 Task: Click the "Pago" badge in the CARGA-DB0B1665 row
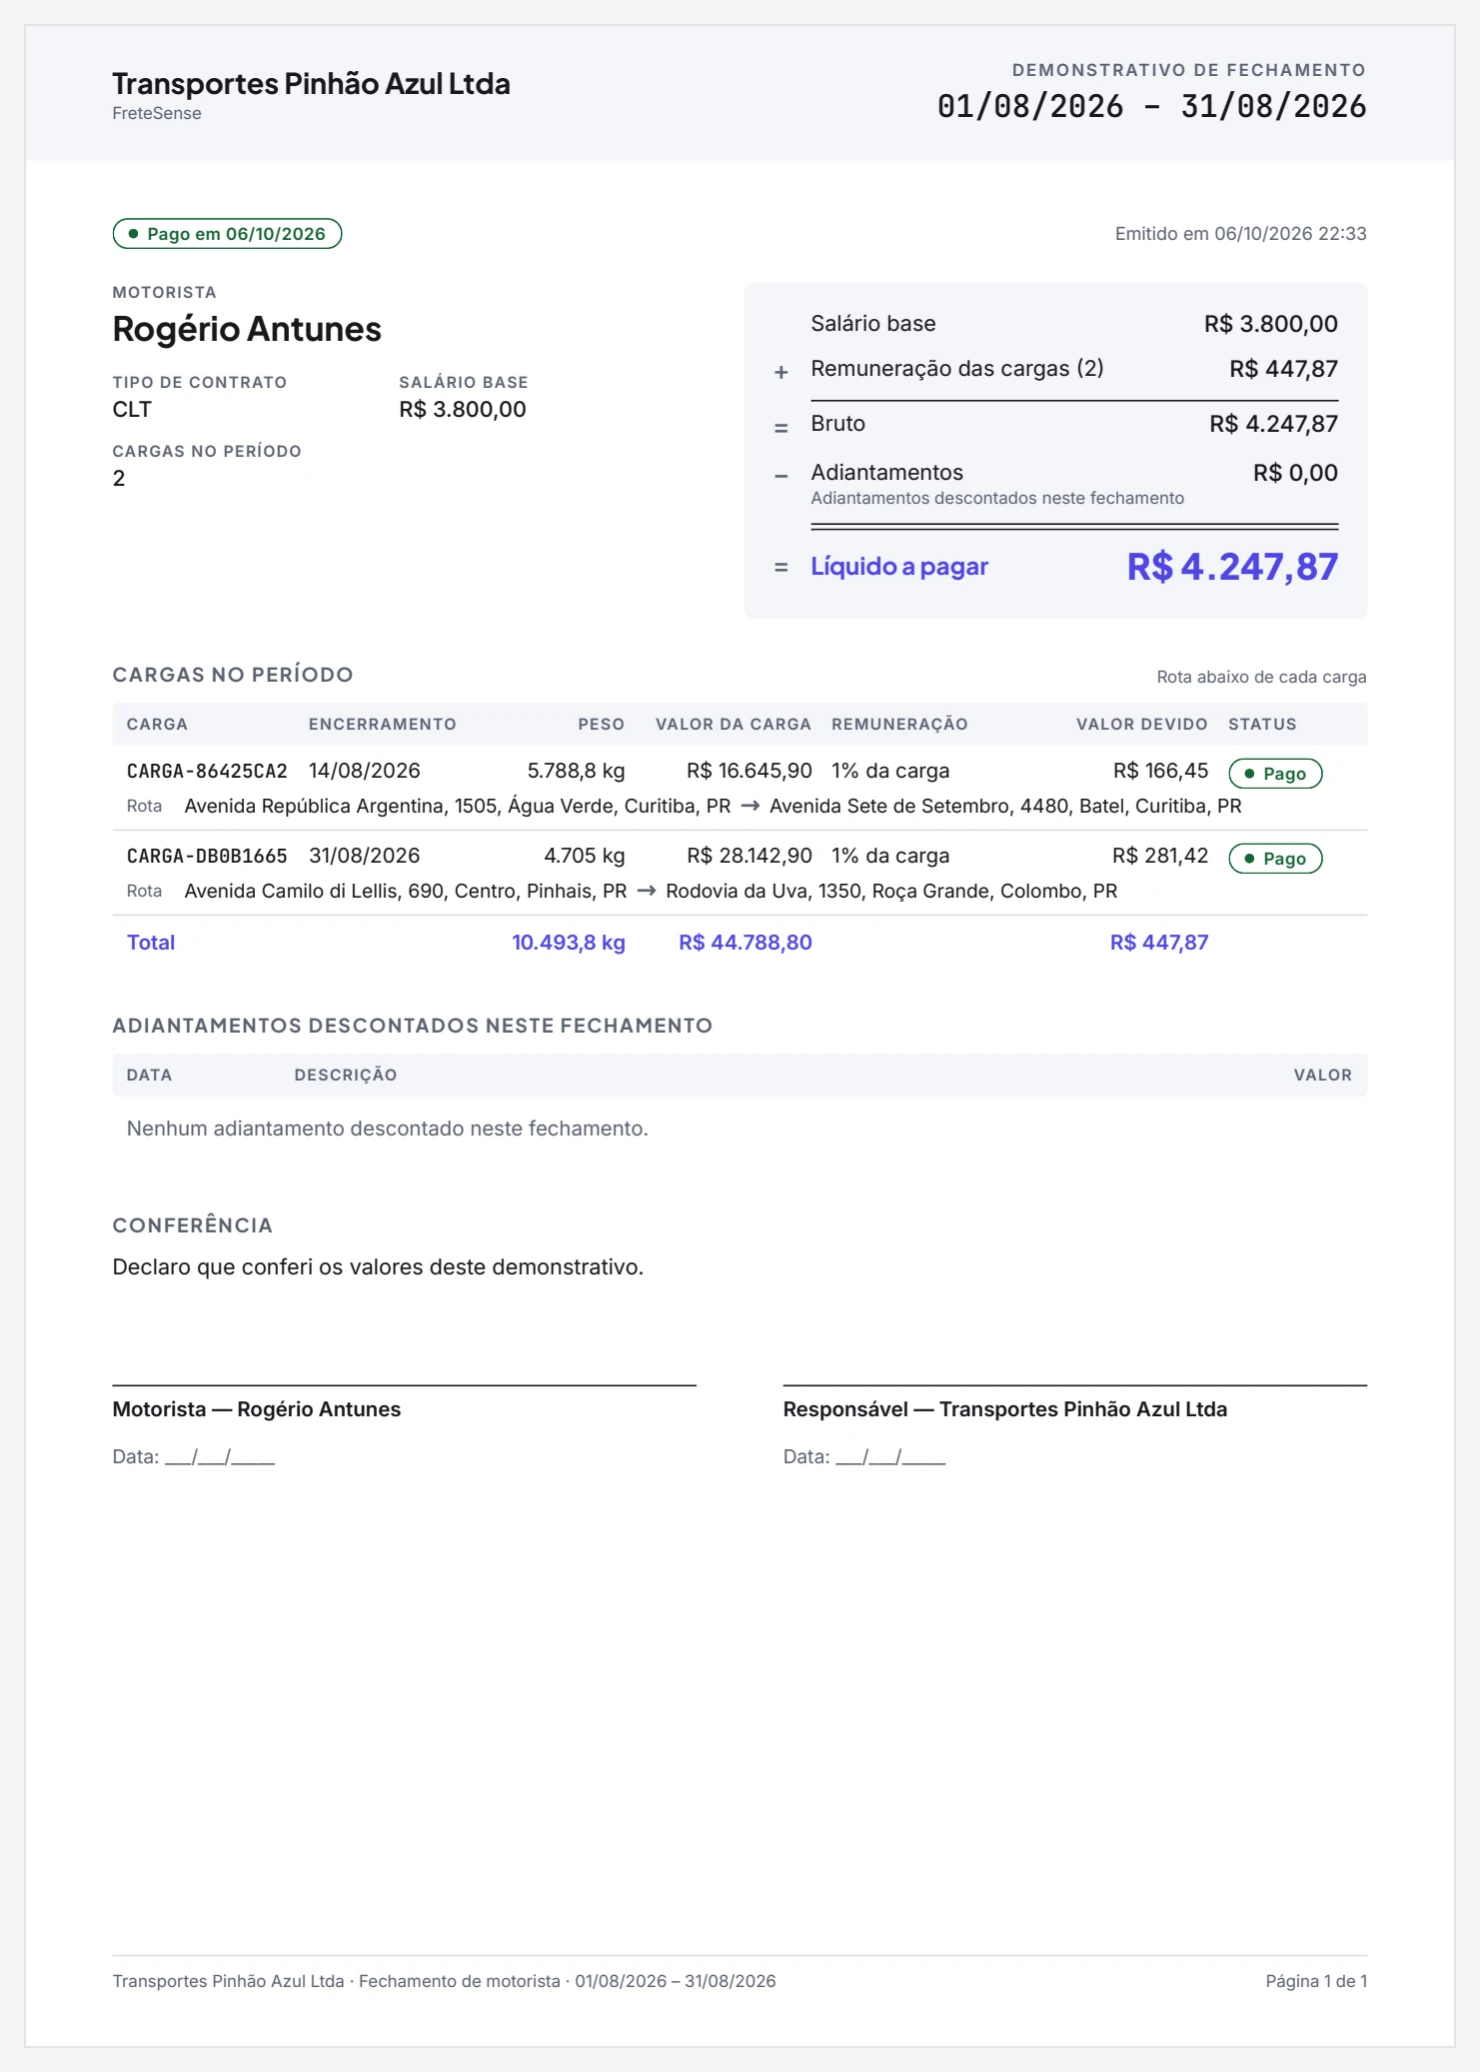pos(1275,858)
